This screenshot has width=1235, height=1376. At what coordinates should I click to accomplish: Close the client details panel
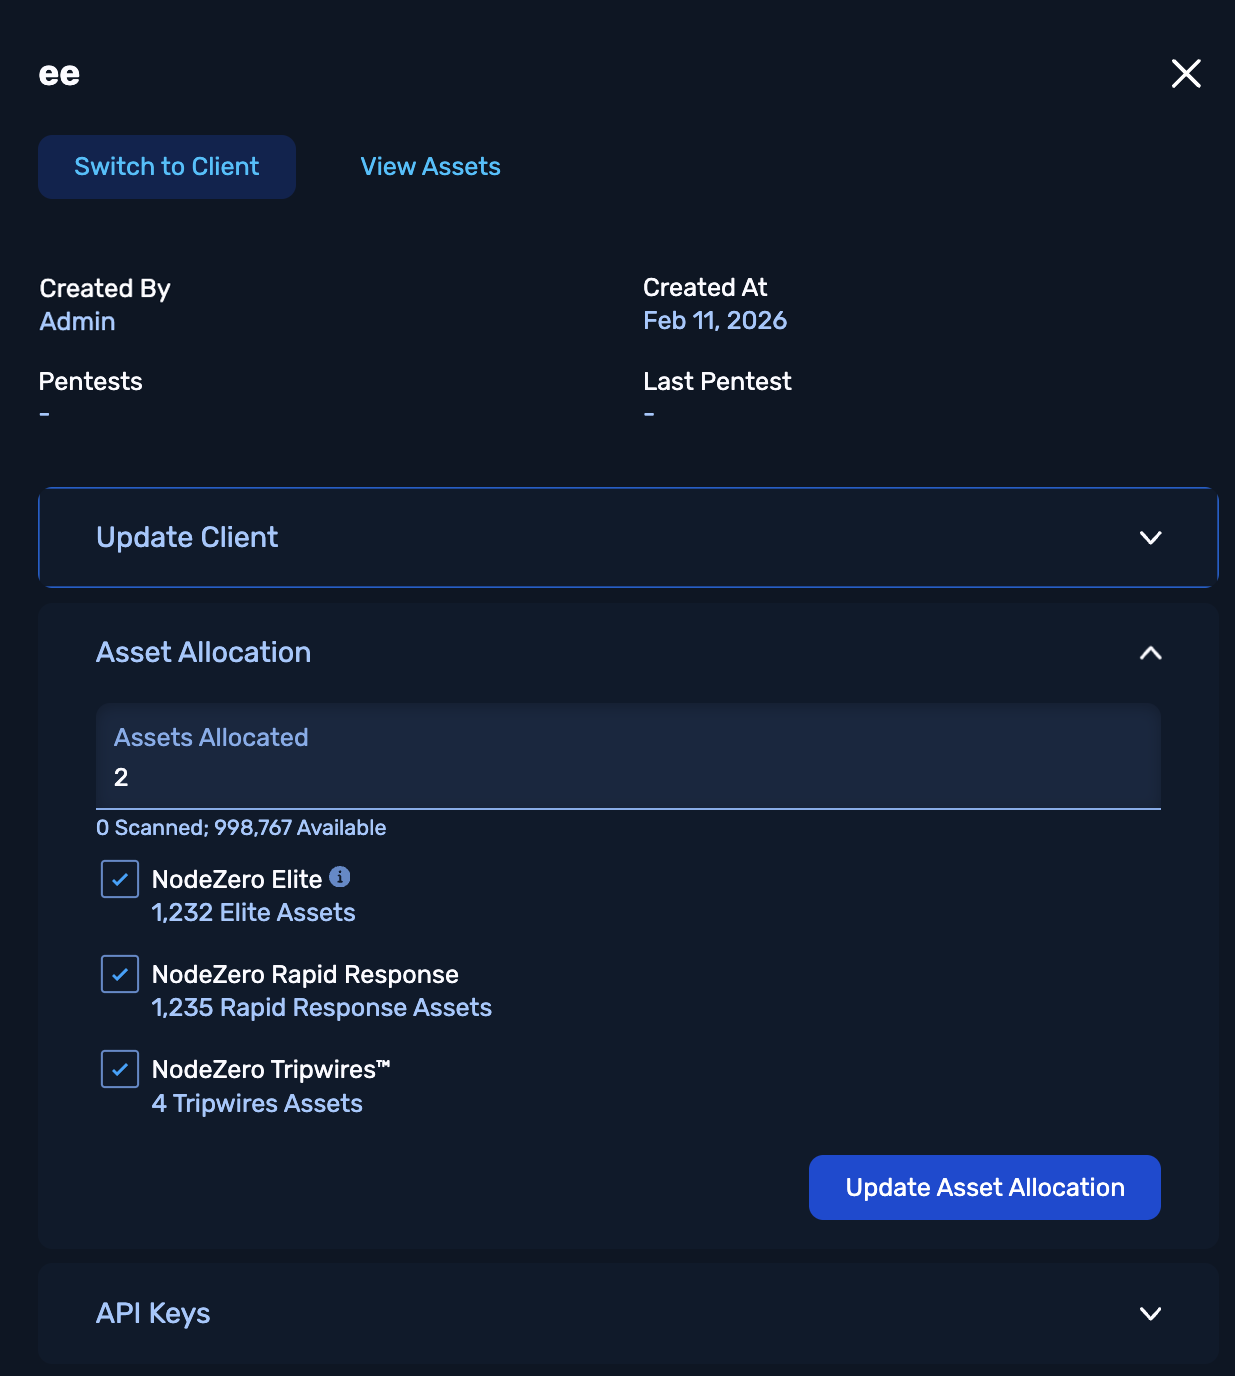(1186, 73)
